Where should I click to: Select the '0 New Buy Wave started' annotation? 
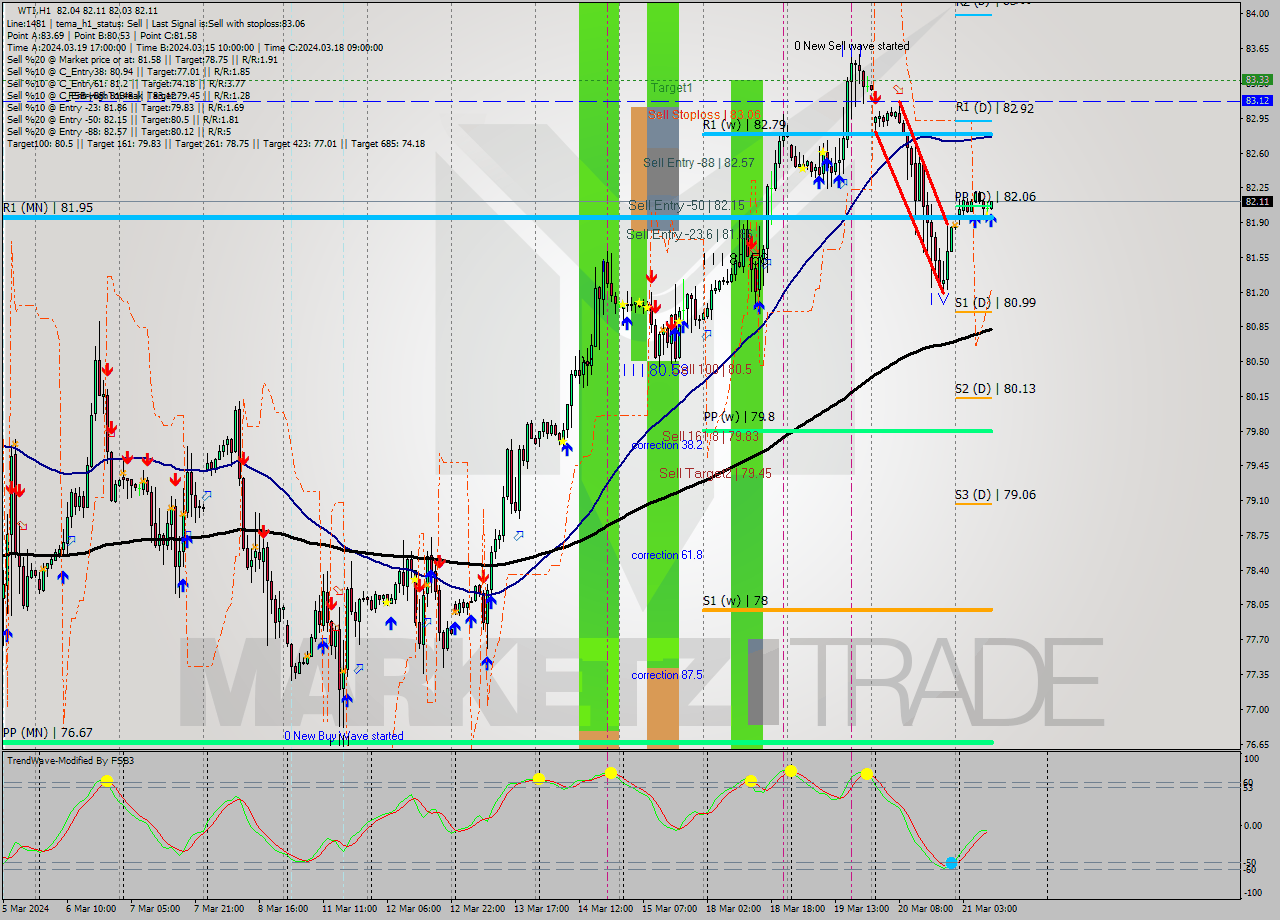coord(344,736)
